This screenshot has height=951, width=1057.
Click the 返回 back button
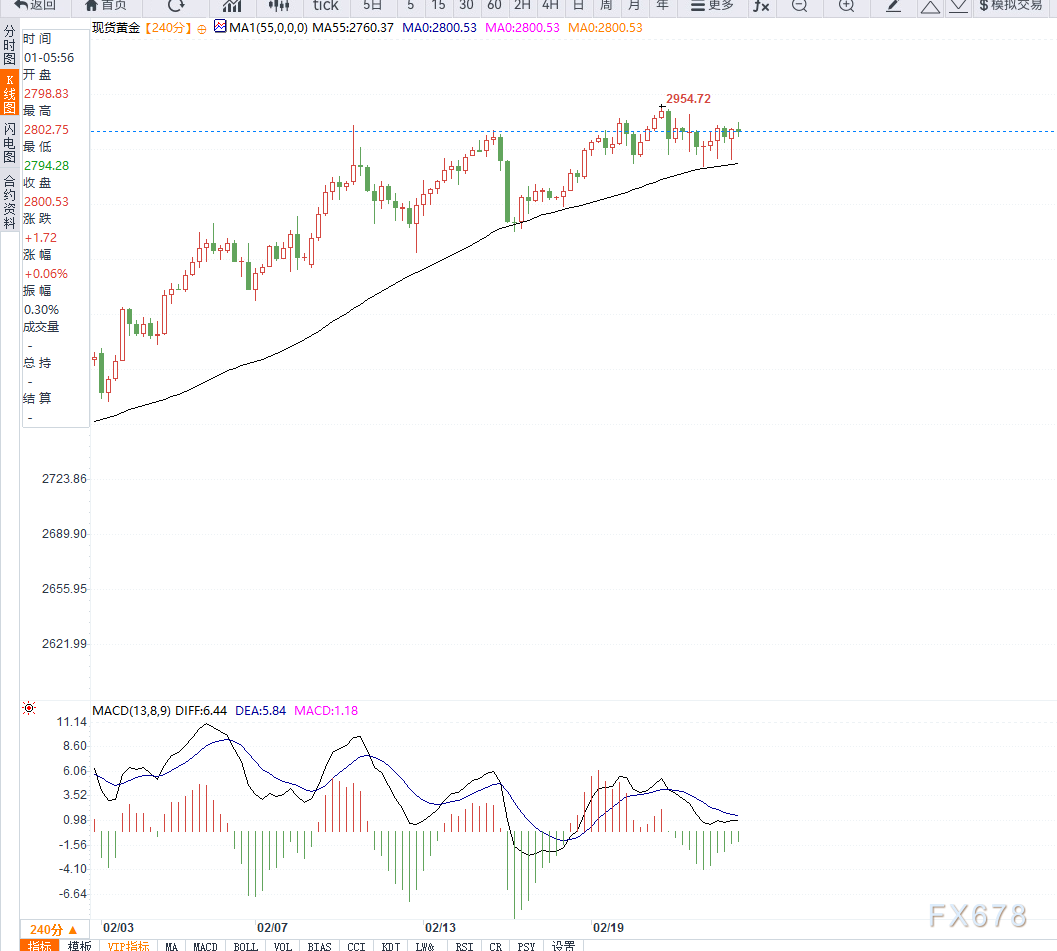(35, 6)
